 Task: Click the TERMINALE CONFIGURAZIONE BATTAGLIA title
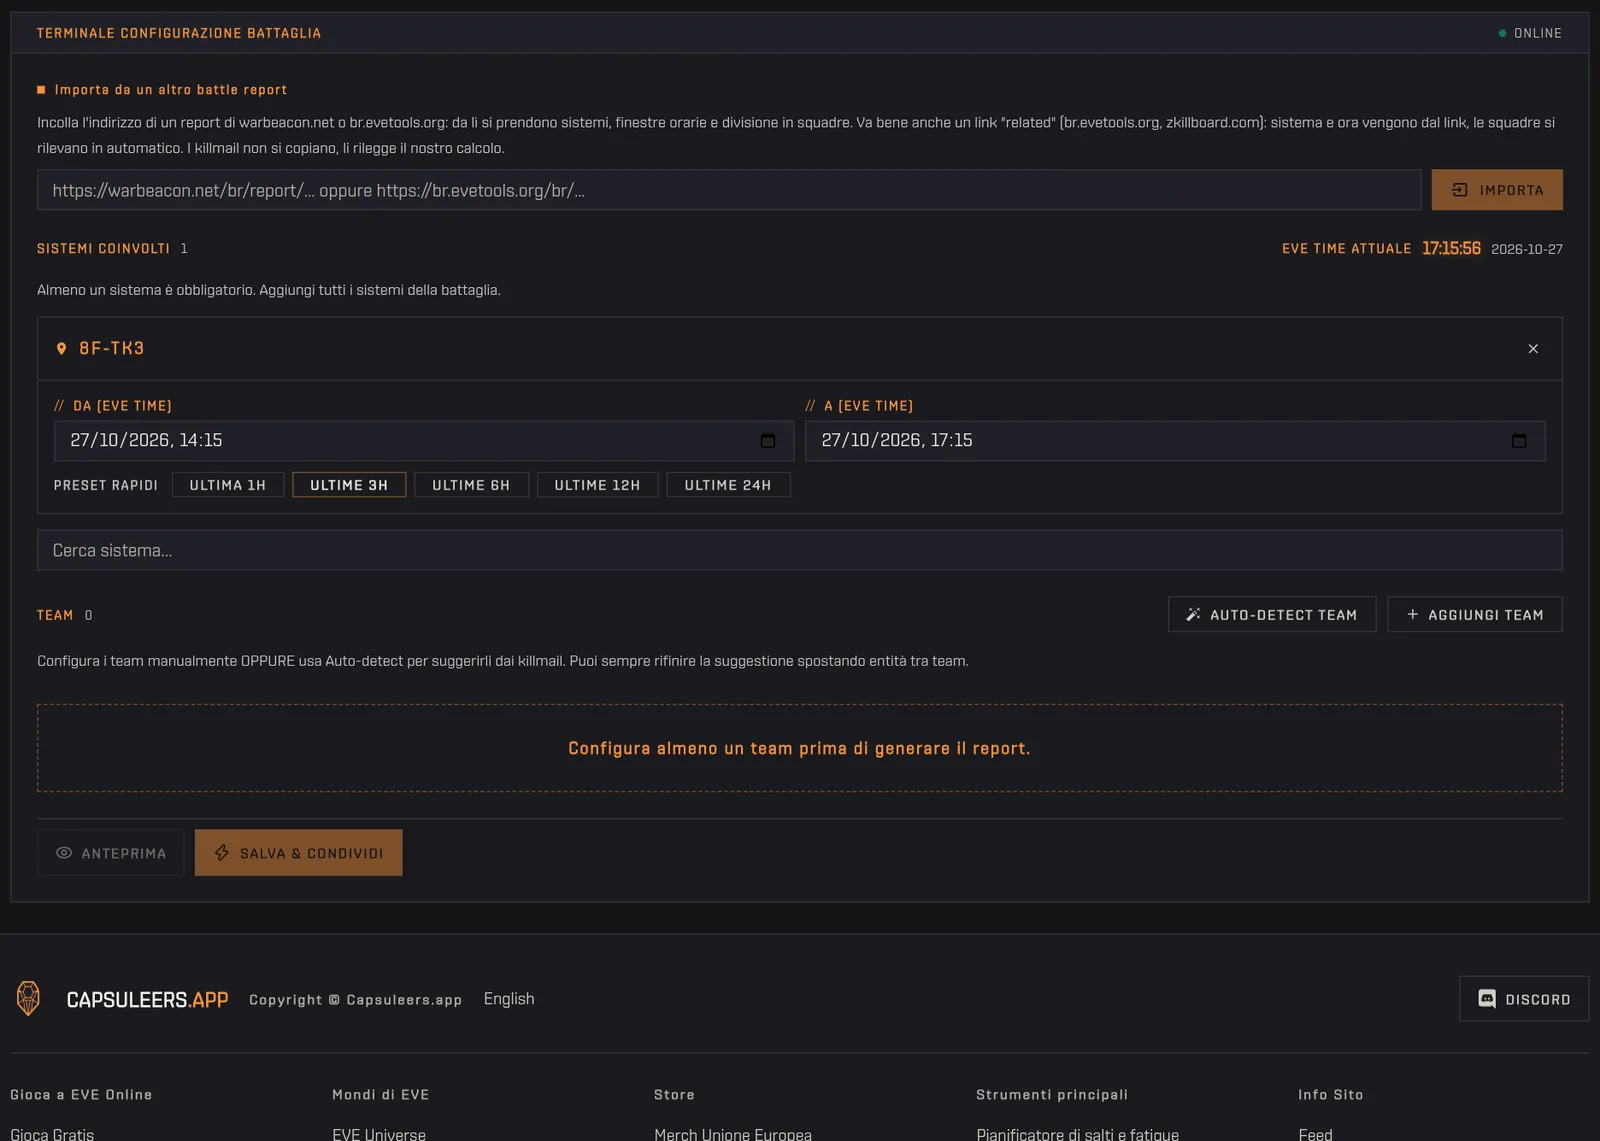[x=179, y=33]
